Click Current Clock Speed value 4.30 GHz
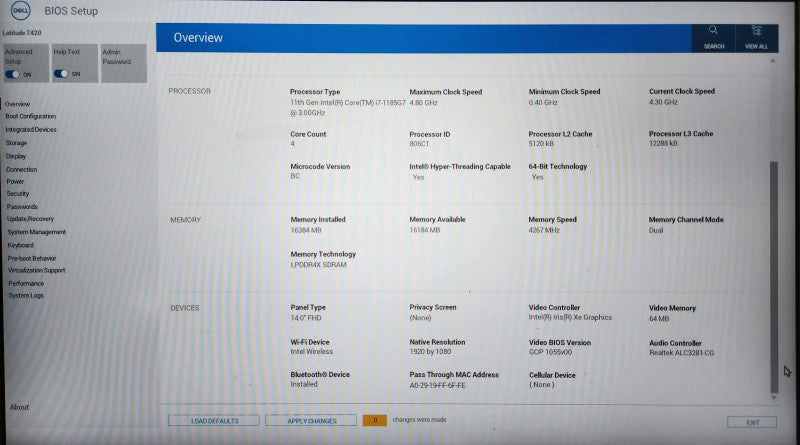 point(663,102)
